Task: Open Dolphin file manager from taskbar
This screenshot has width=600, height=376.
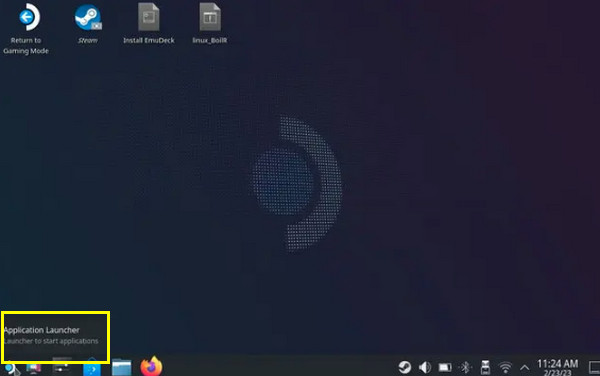Action: click(x=122, y=368)
